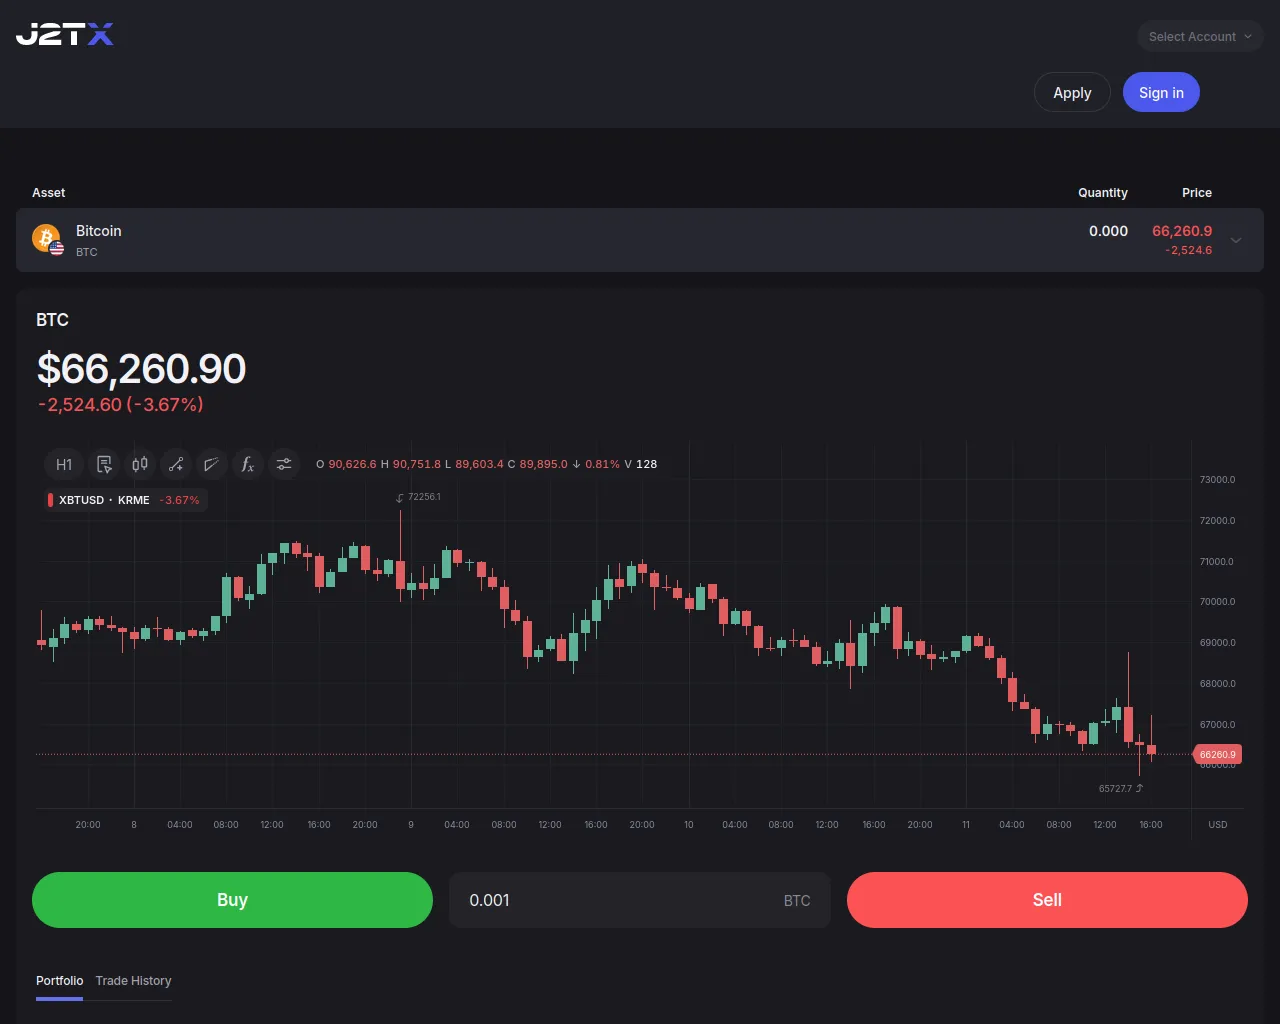1280x1024 pixels.
Task: Click the Sign in button
Action: (x=1161, y=92)
